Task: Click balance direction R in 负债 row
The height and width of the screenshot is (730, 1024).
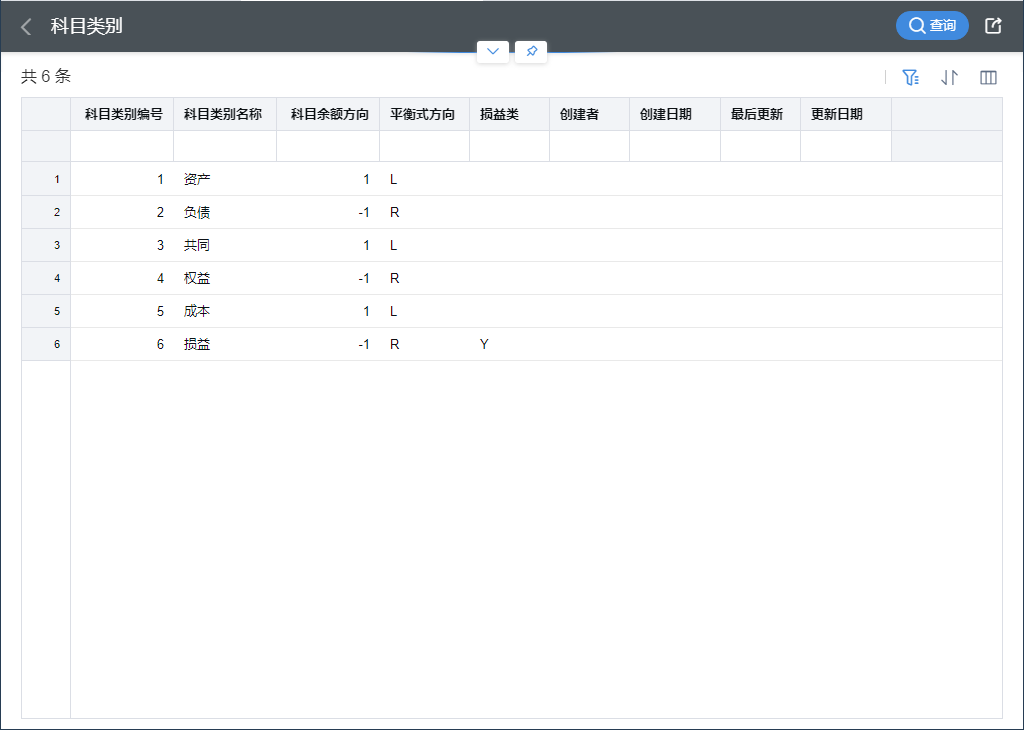Action: (x=394, y=212)
